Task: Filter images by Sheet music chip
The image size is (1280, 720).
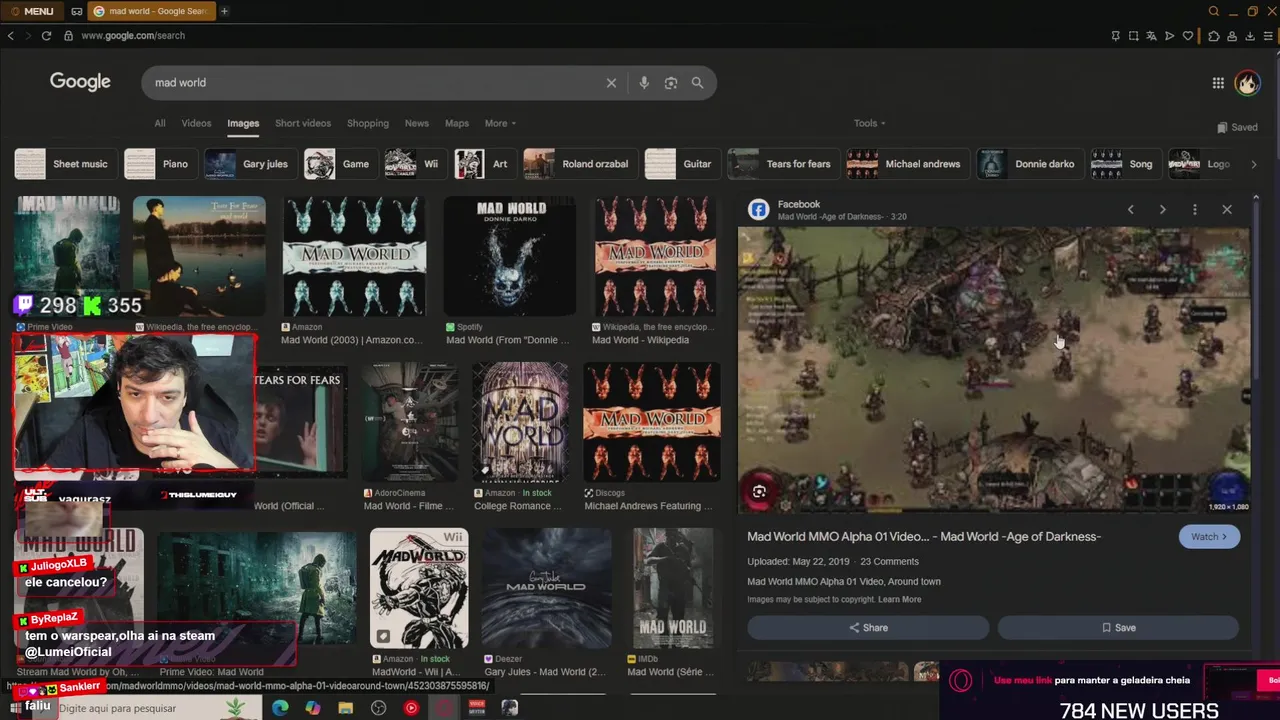Action: tap(67, 164)
